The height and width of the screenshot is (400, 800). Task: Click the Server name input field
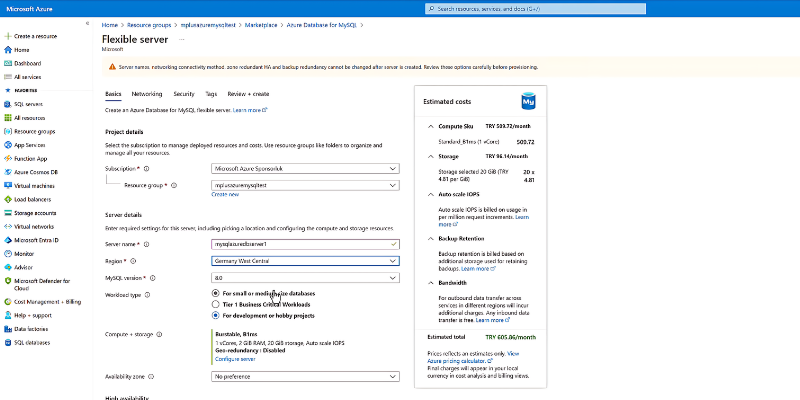tap(305, 244)
